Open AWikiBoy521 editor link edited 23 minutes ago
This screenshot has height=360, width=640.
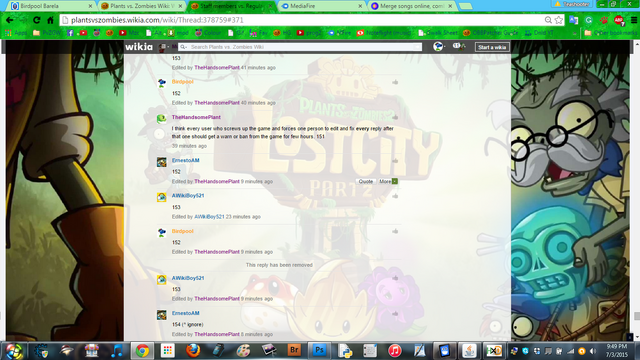[x=209, y=217]
